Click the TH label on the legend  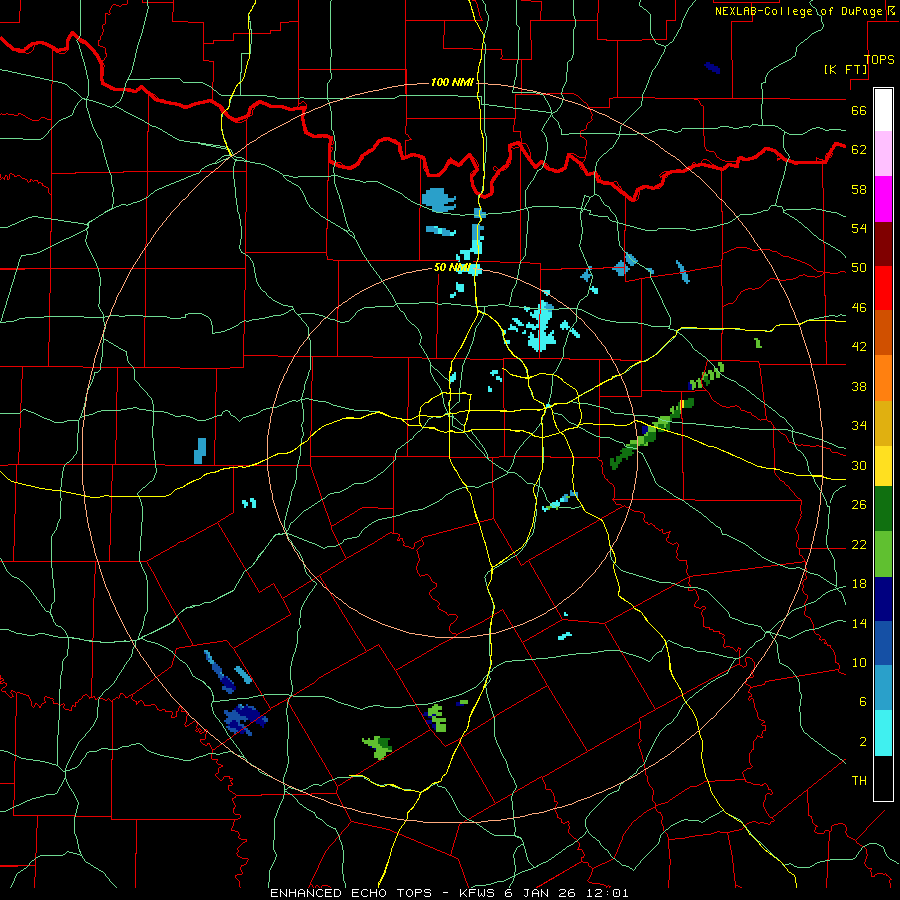859,781
